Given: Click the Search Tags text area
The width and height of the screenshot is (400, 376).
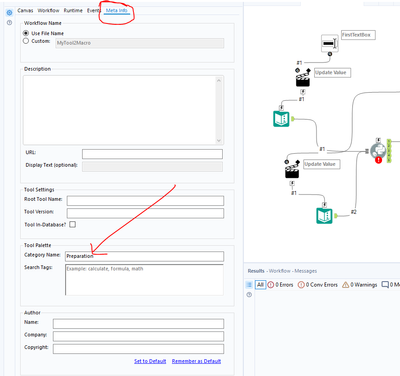Looking at the screenshot, I should point(144,280).
